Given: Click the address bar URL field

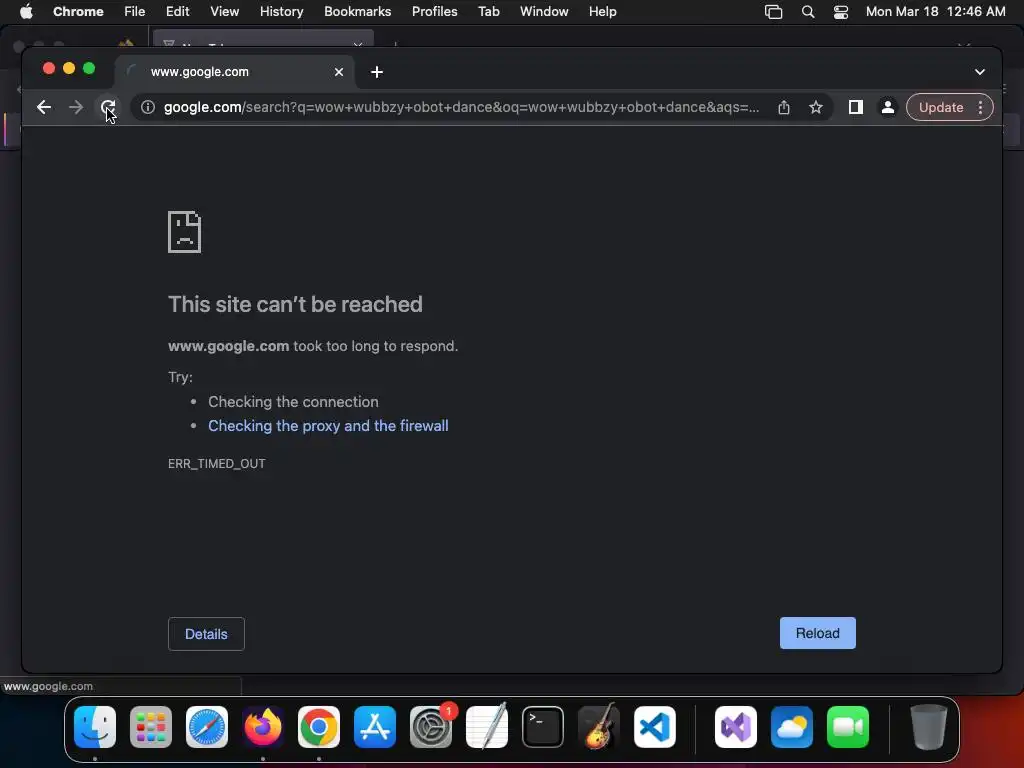Looking at the screenshot, I should pyautogui.click(x=461, y=107).
